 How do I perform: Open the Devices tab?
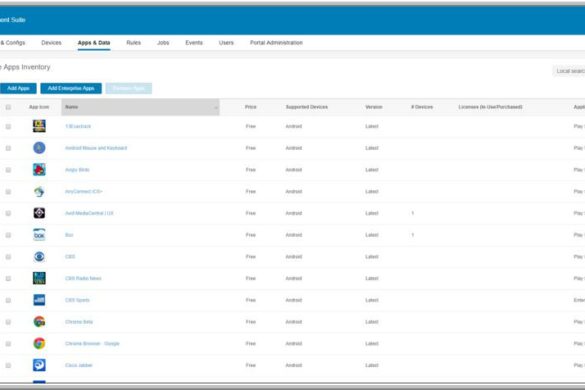[51, 43]
